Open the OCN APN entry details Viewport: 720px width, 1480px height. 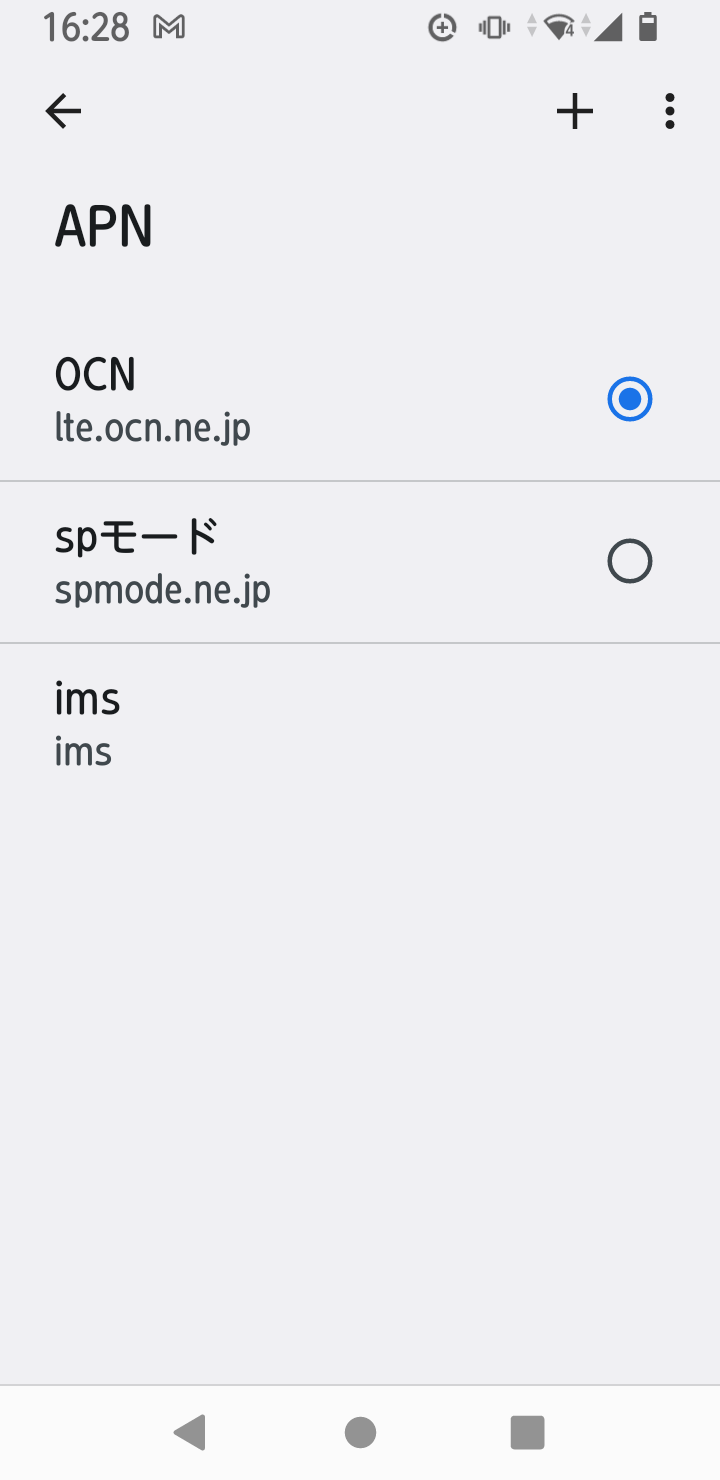[250, 398]
